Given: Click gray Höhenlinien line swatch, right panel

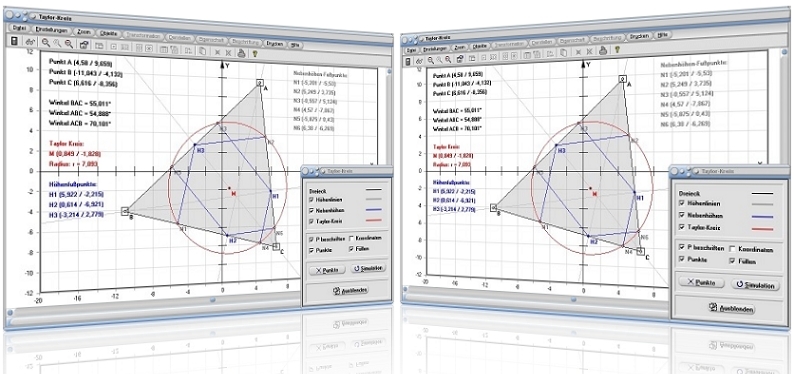Looking at the screenshot, I should tap(763, 205).
